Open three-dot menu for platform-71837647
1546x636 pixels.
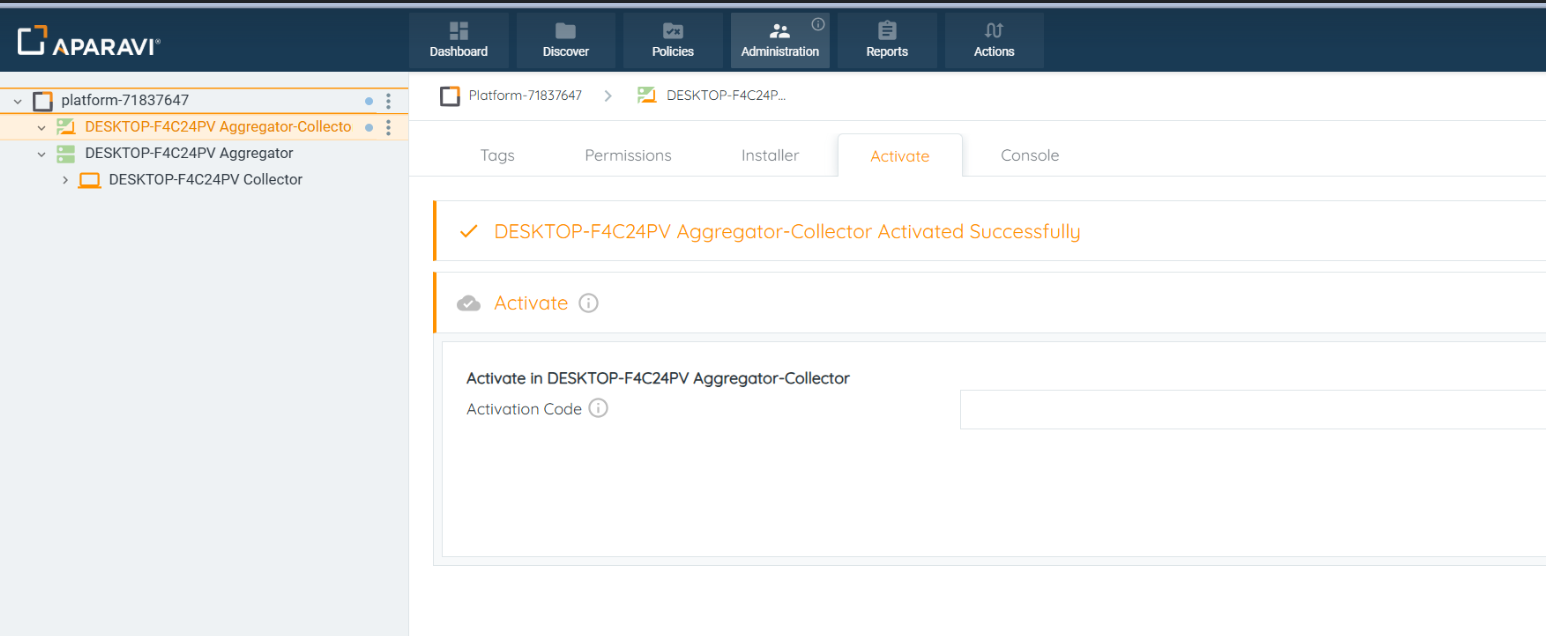click(389, 101)
